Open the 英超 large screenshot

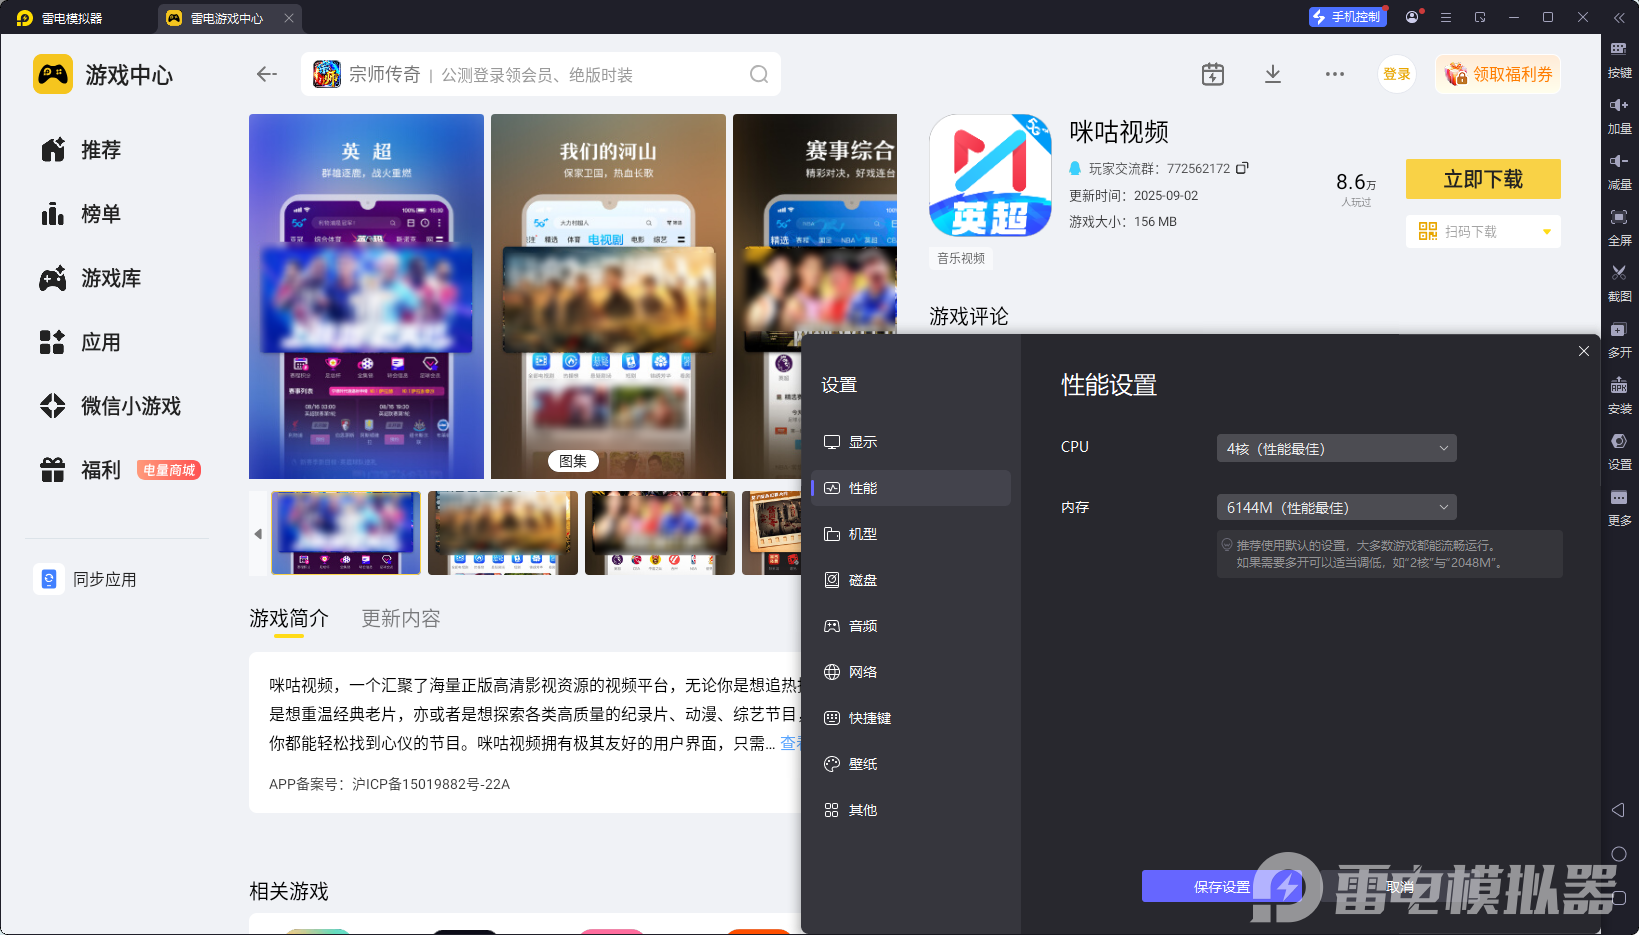tap(366, 296)
